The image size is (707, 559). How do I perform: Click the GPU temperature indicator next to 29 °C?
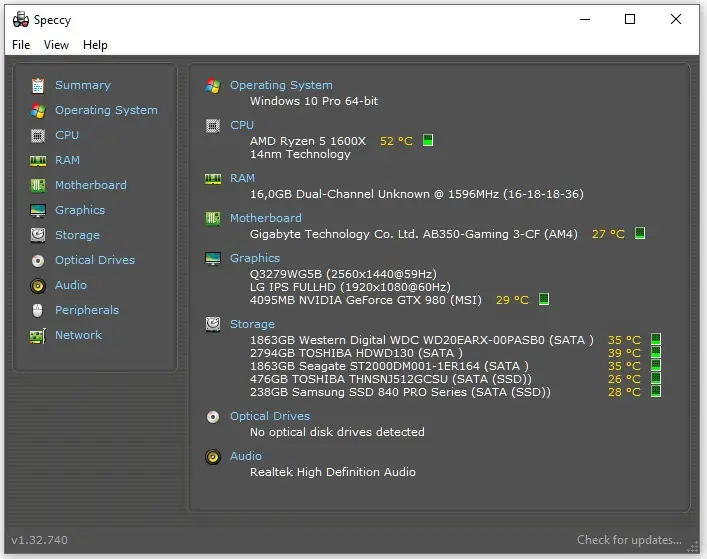544,299
